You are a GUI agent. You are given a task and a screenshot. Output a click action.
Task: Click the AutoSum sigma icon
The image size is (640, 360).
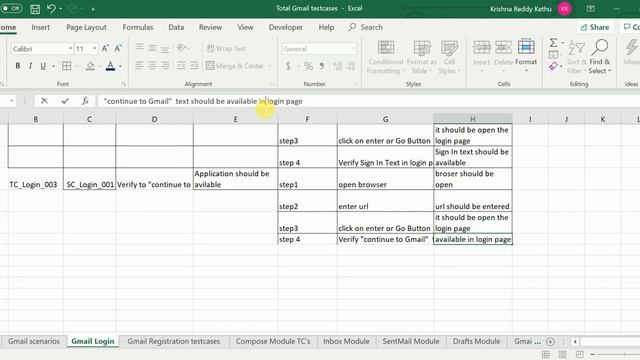(x=553, y=42)
